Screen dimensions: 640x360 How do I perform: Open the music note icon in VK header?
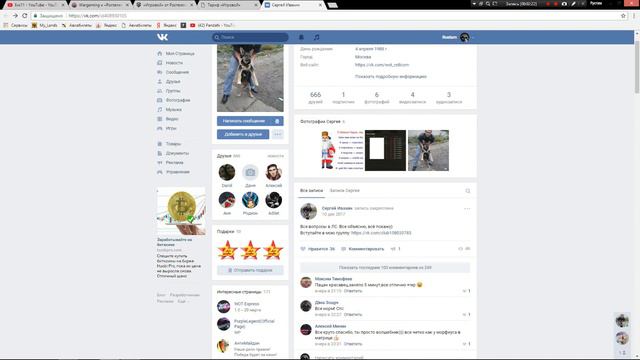point(317,37)
